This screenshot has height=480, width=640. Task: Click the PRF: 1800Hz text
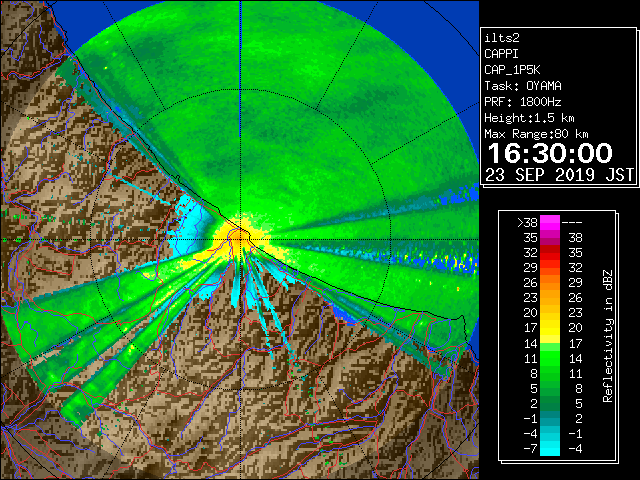point(523,102)
